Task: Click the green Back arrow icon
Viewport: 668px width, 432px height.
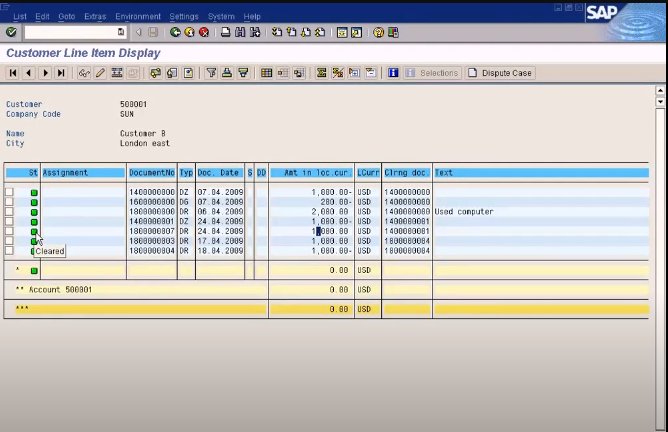Action: click(175, 32)
